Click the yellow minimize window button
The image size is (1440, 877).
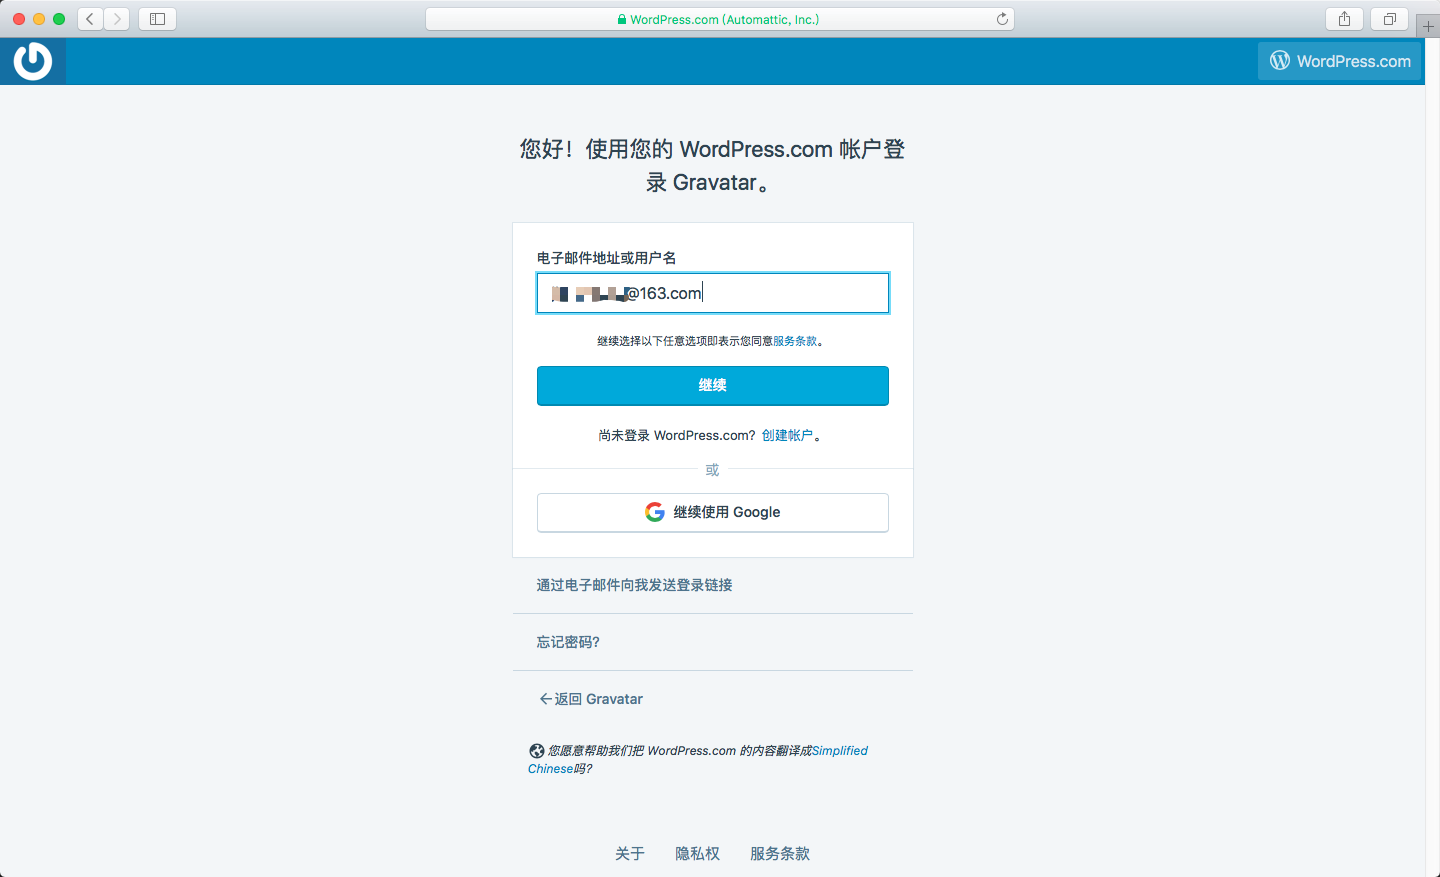pos(39,19)
